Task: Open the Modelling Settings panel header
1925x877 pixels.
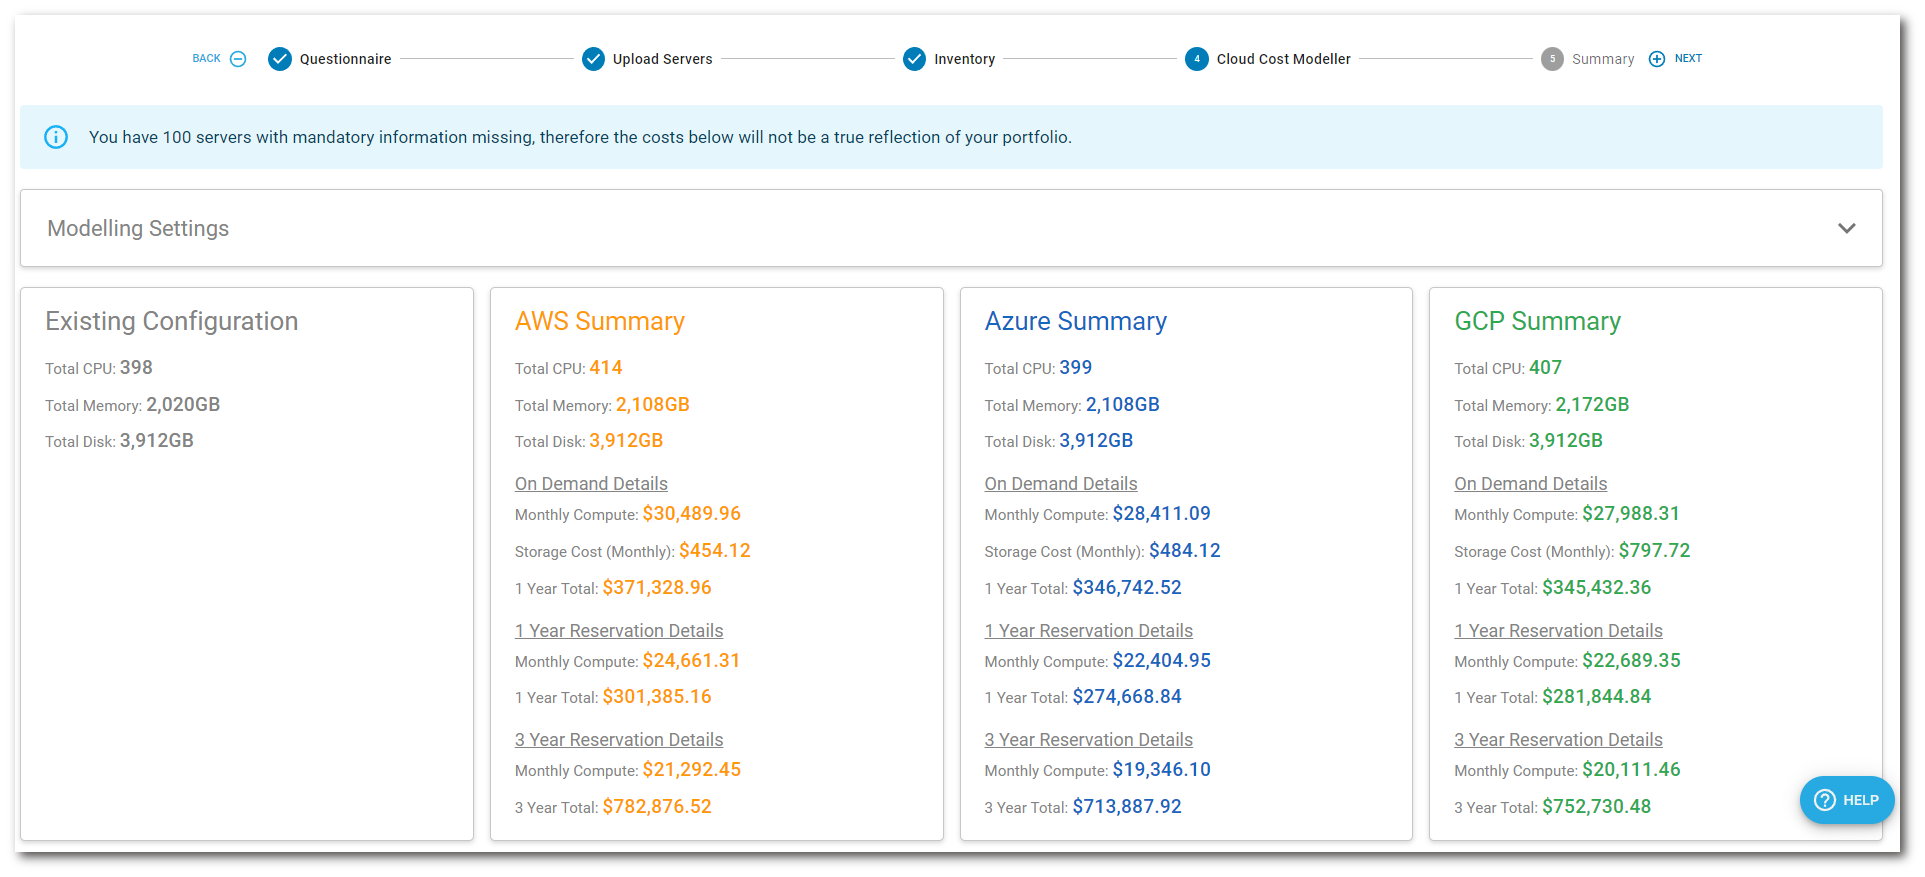Action: pyautogui.click(x=138, y=228)
